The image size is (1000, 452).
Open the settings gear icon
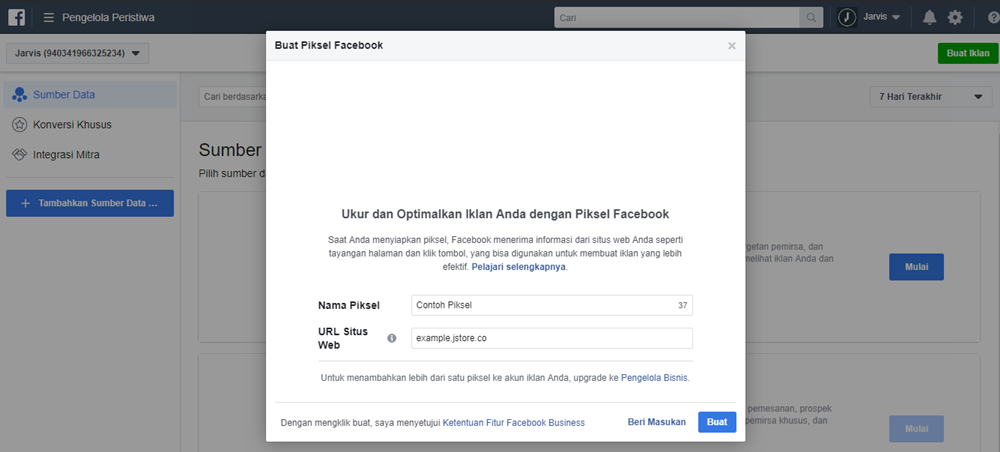(x=955, y=17)
